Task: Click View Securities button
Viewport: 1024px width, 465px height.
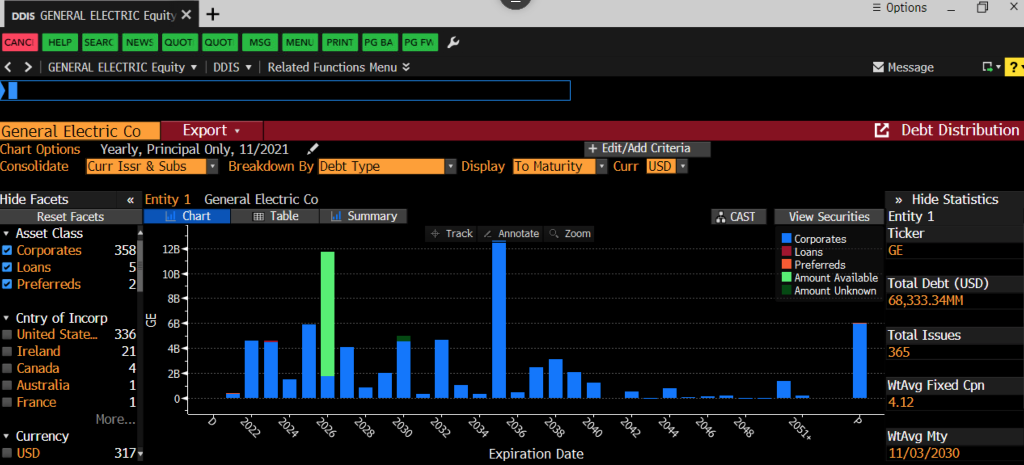Action: click(829, 217)
